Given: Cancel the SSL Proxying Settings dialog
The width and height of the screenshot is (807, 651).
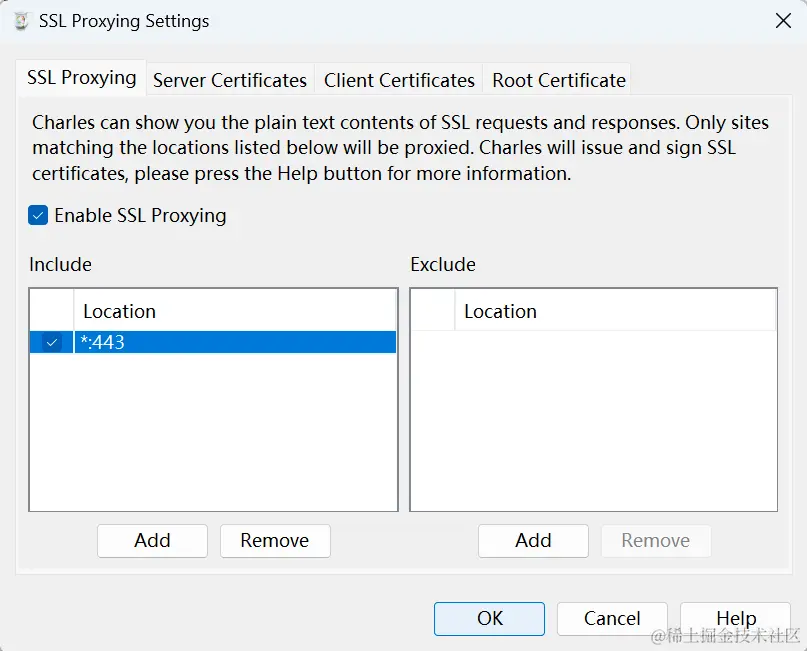Looking at the screenshot, I should point(612,619).
